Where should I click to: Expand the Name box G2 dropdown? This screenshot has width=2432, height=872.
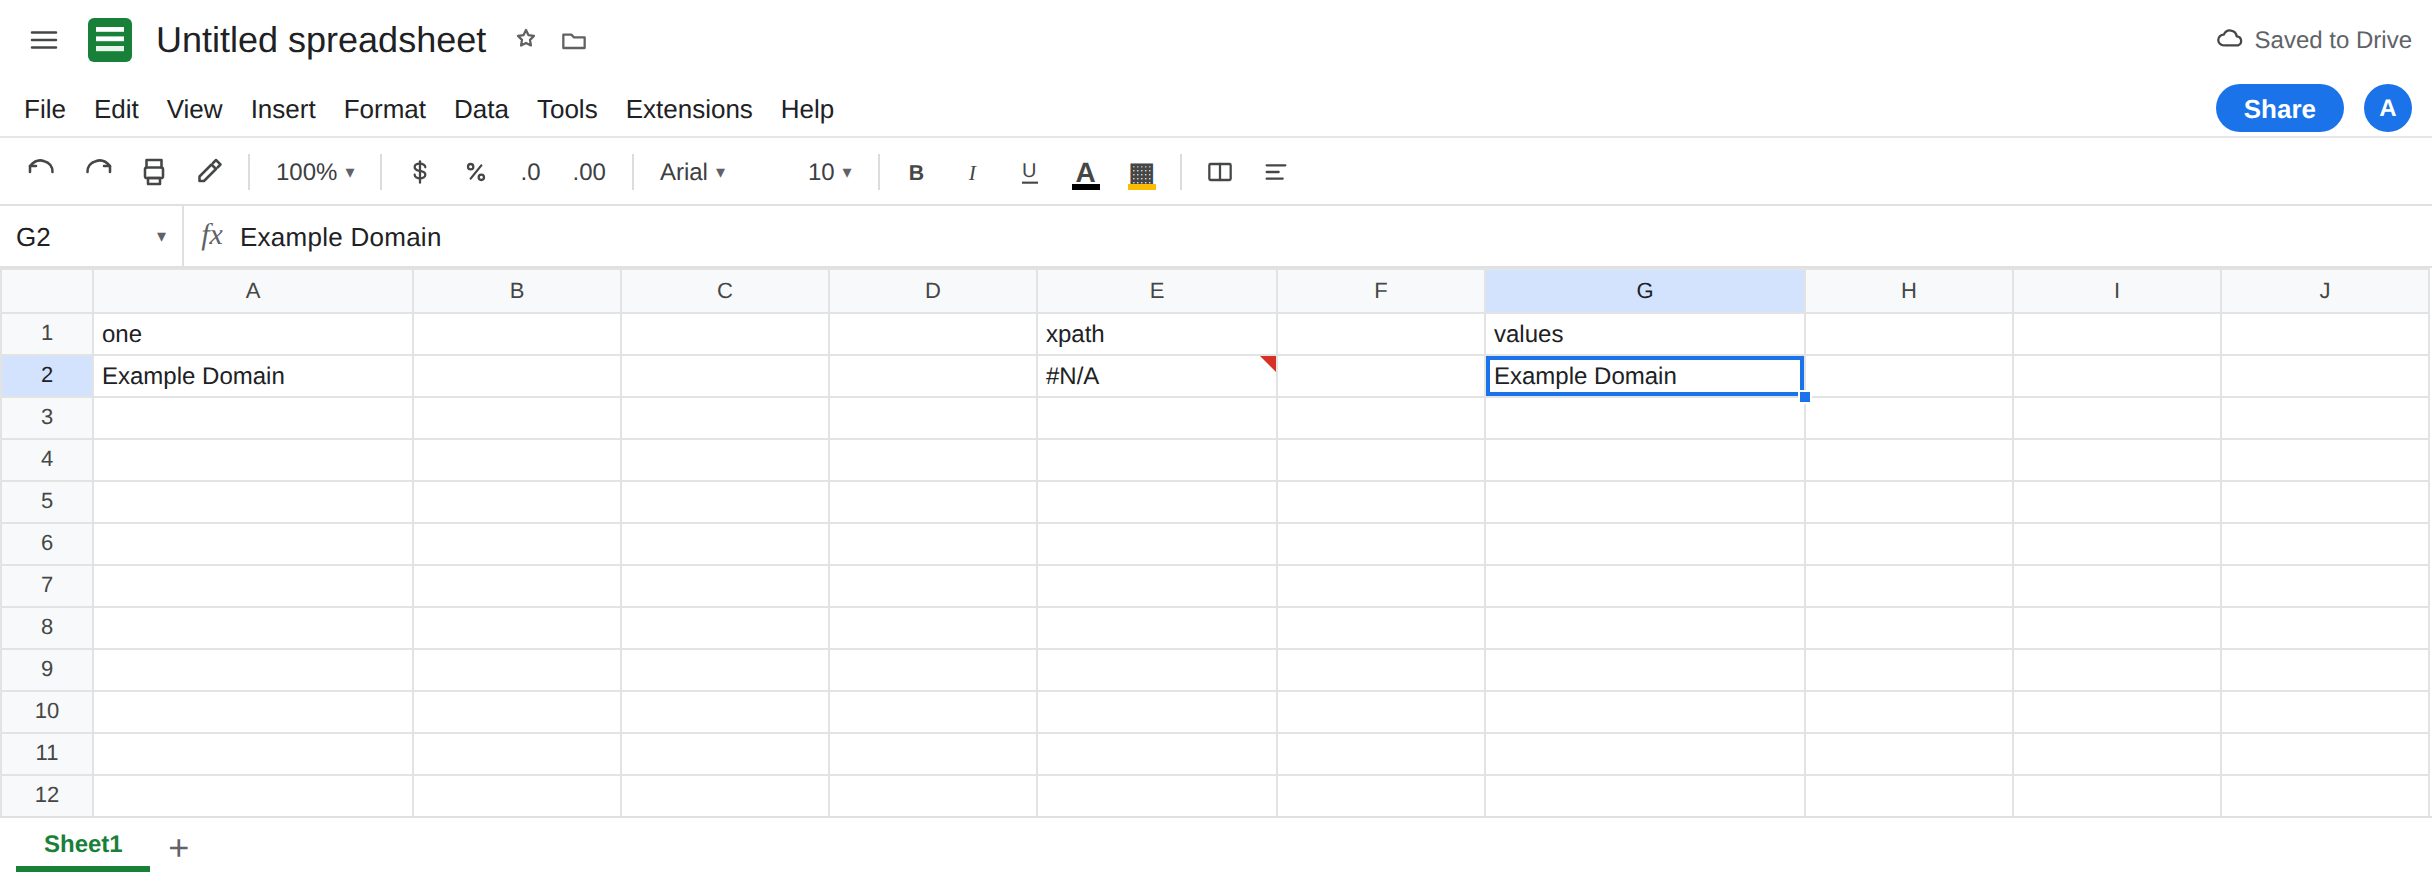161,237
